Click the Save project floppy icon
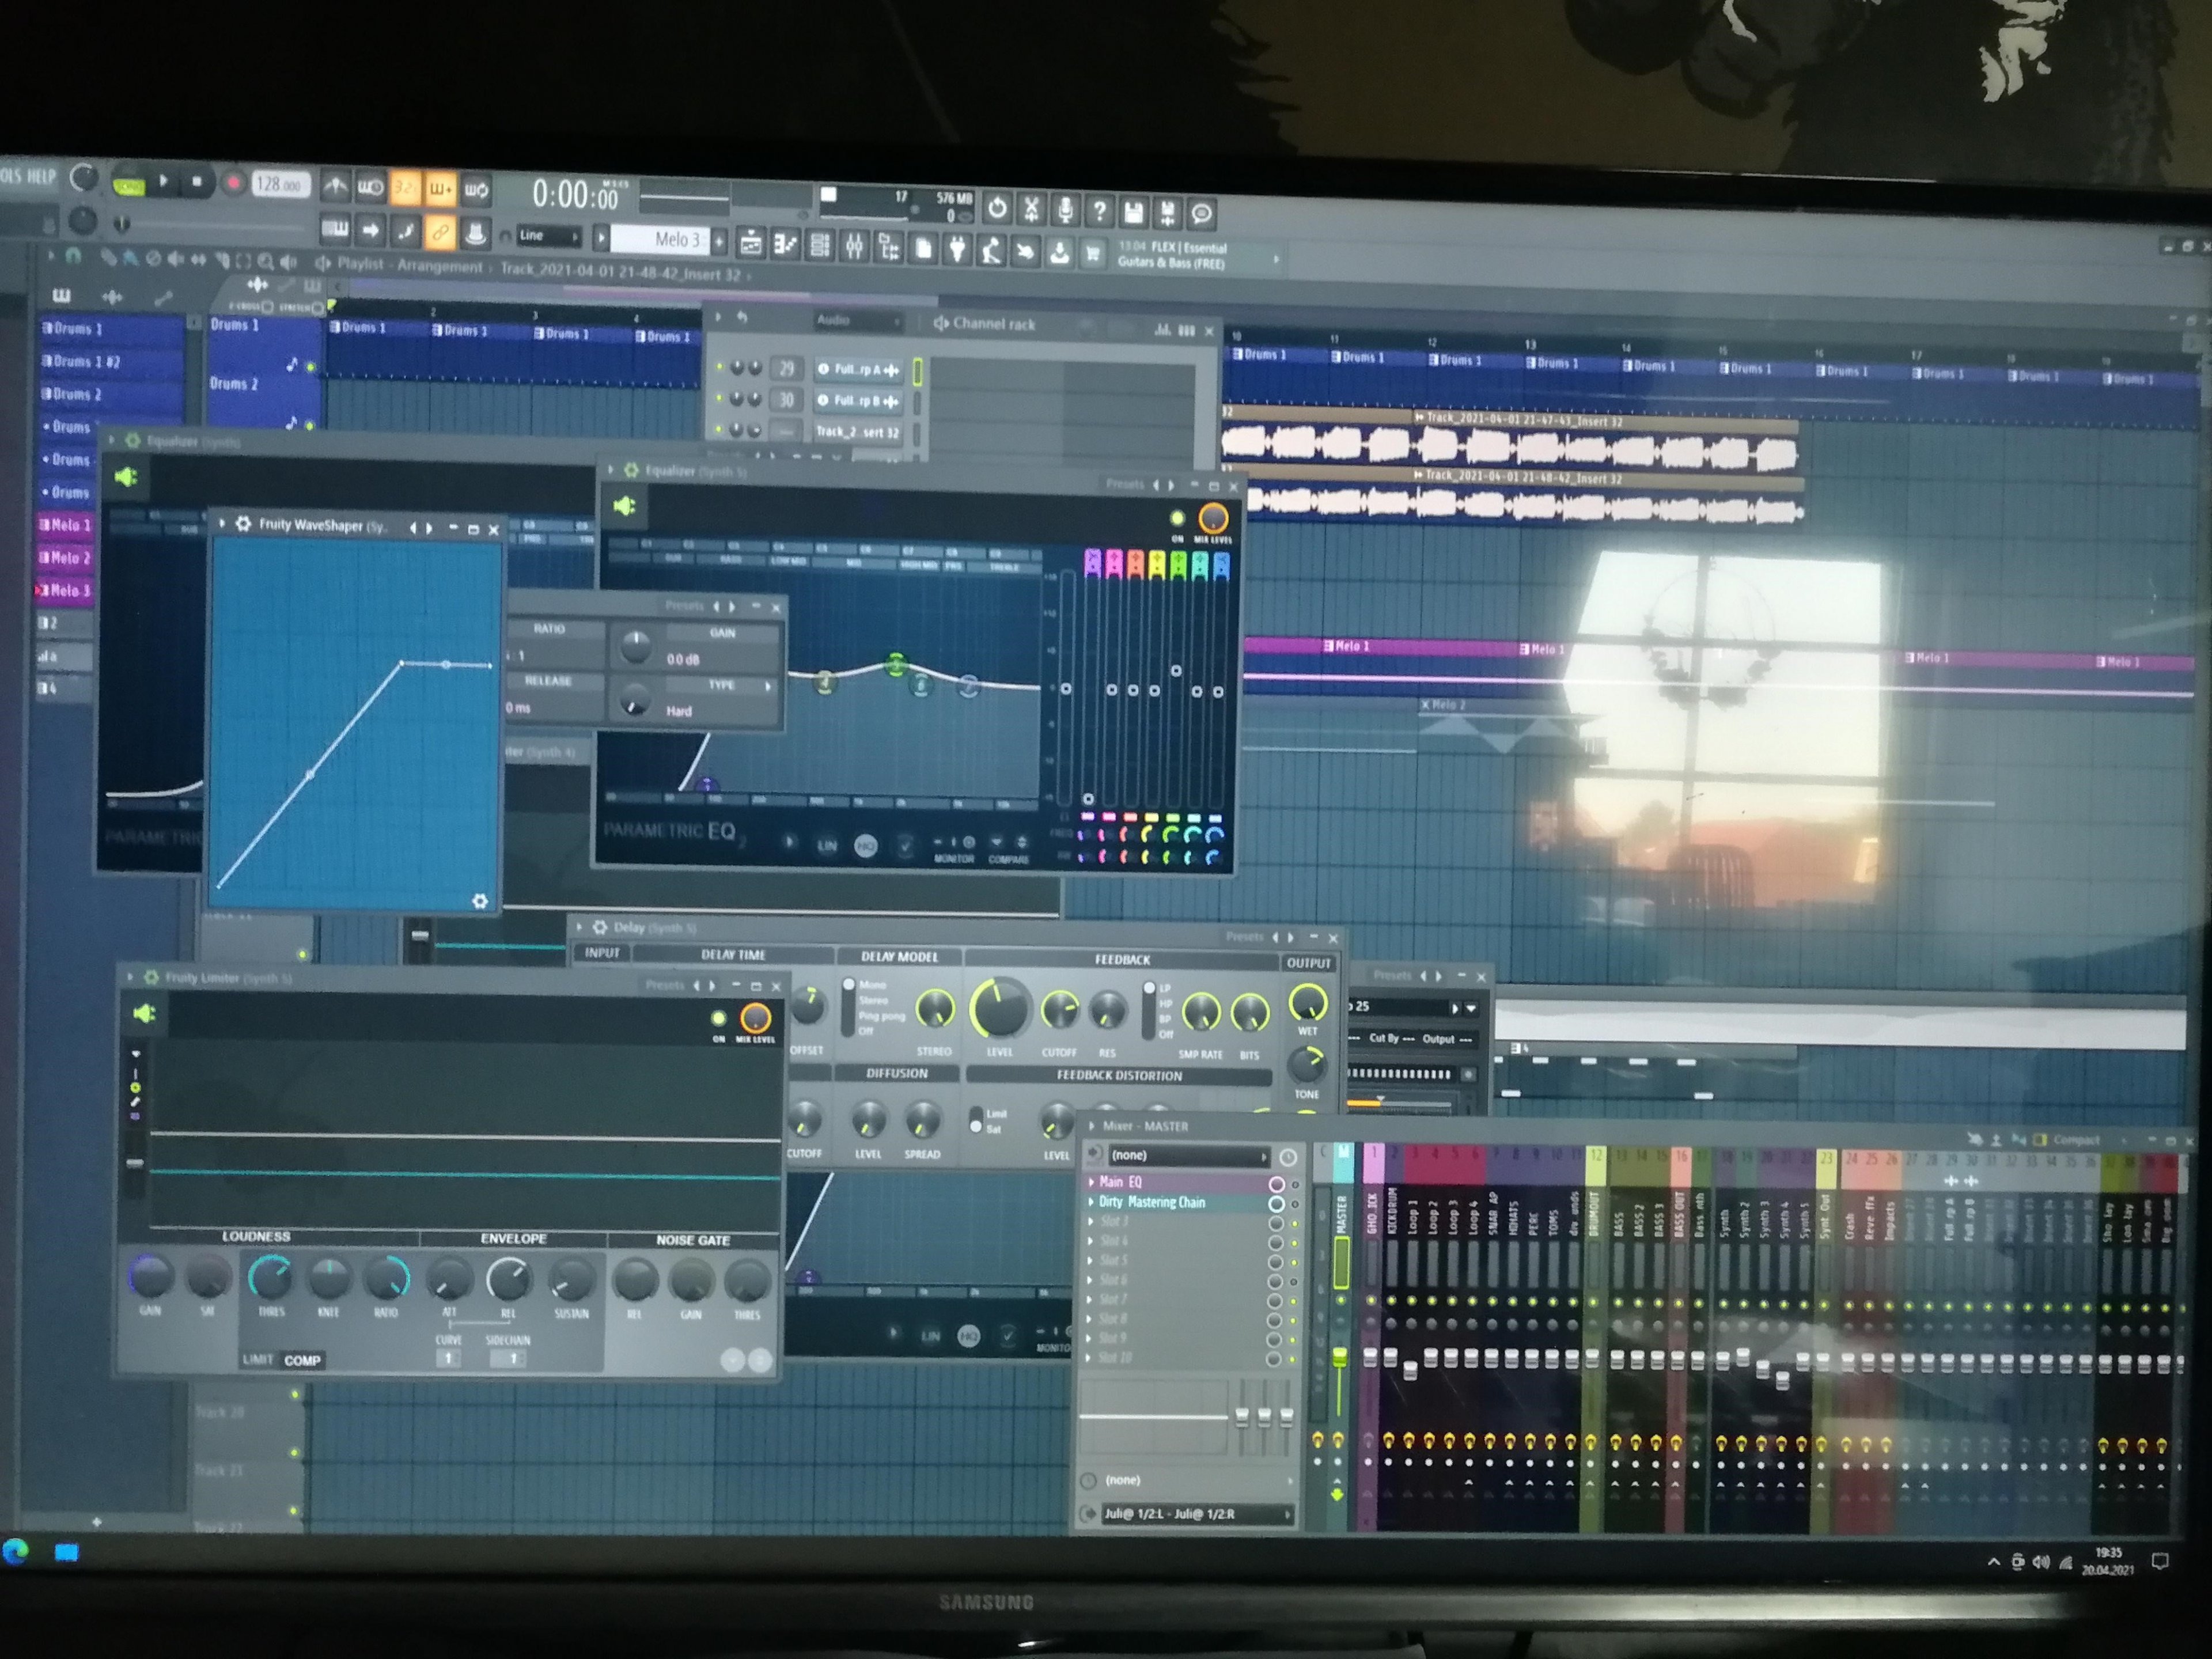2212x1659 pixels. pyautogui.click(x=1133, y=212)
